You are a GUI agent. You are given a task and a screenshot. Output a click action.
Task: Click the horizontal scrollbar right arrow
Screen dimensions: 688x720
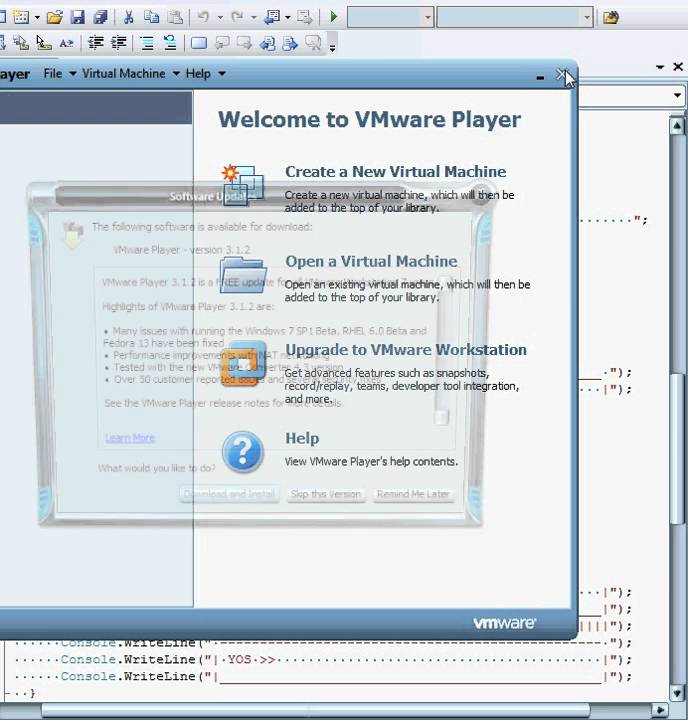tap(660, 709)
